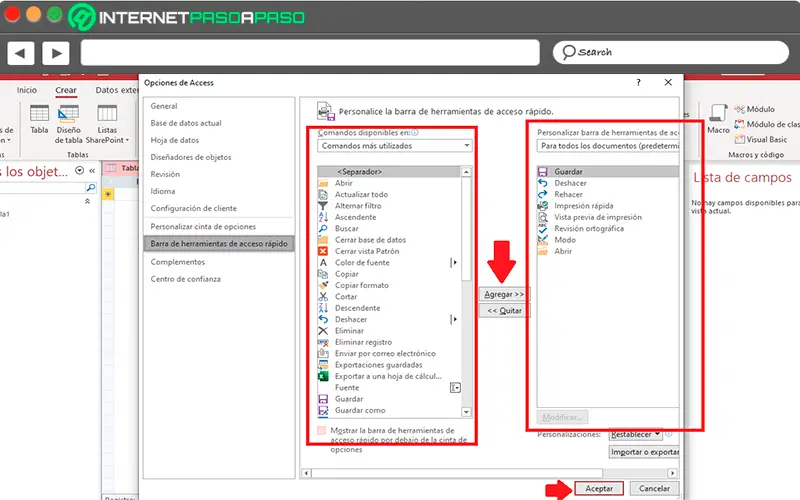Image resolution: width=800 pixels, height=500 pixels.
Task: Click the Agregar >> button
Action: click(504, 294)
